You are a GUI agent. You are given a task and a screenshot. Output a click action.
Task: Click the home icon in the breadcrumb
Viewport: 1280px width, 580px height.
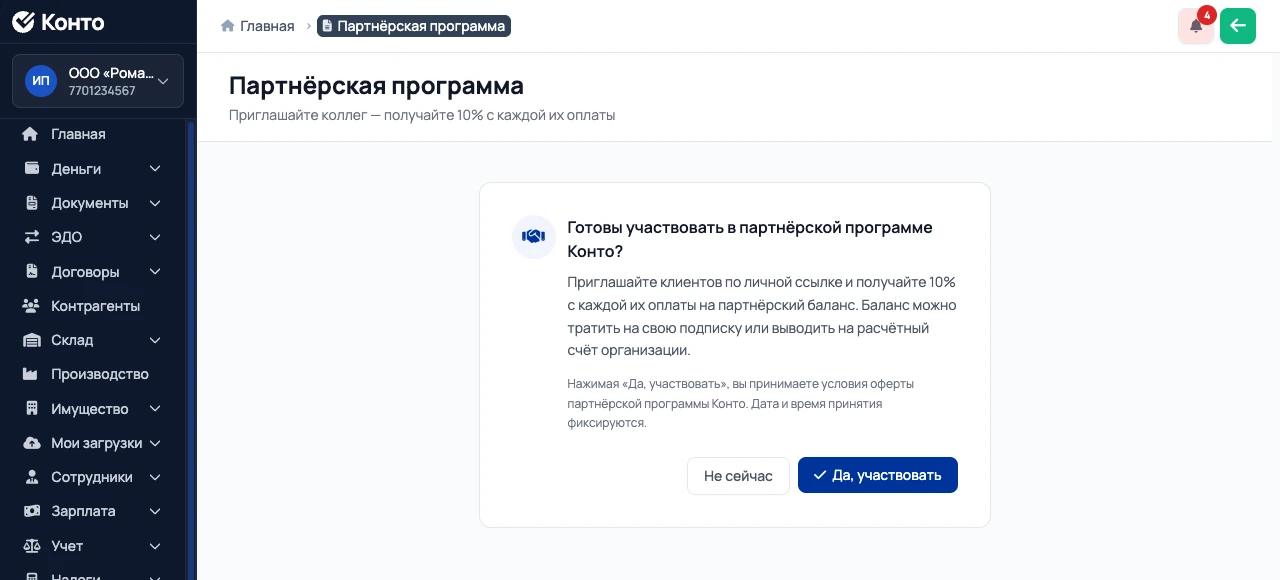click(x=228, y=26)
